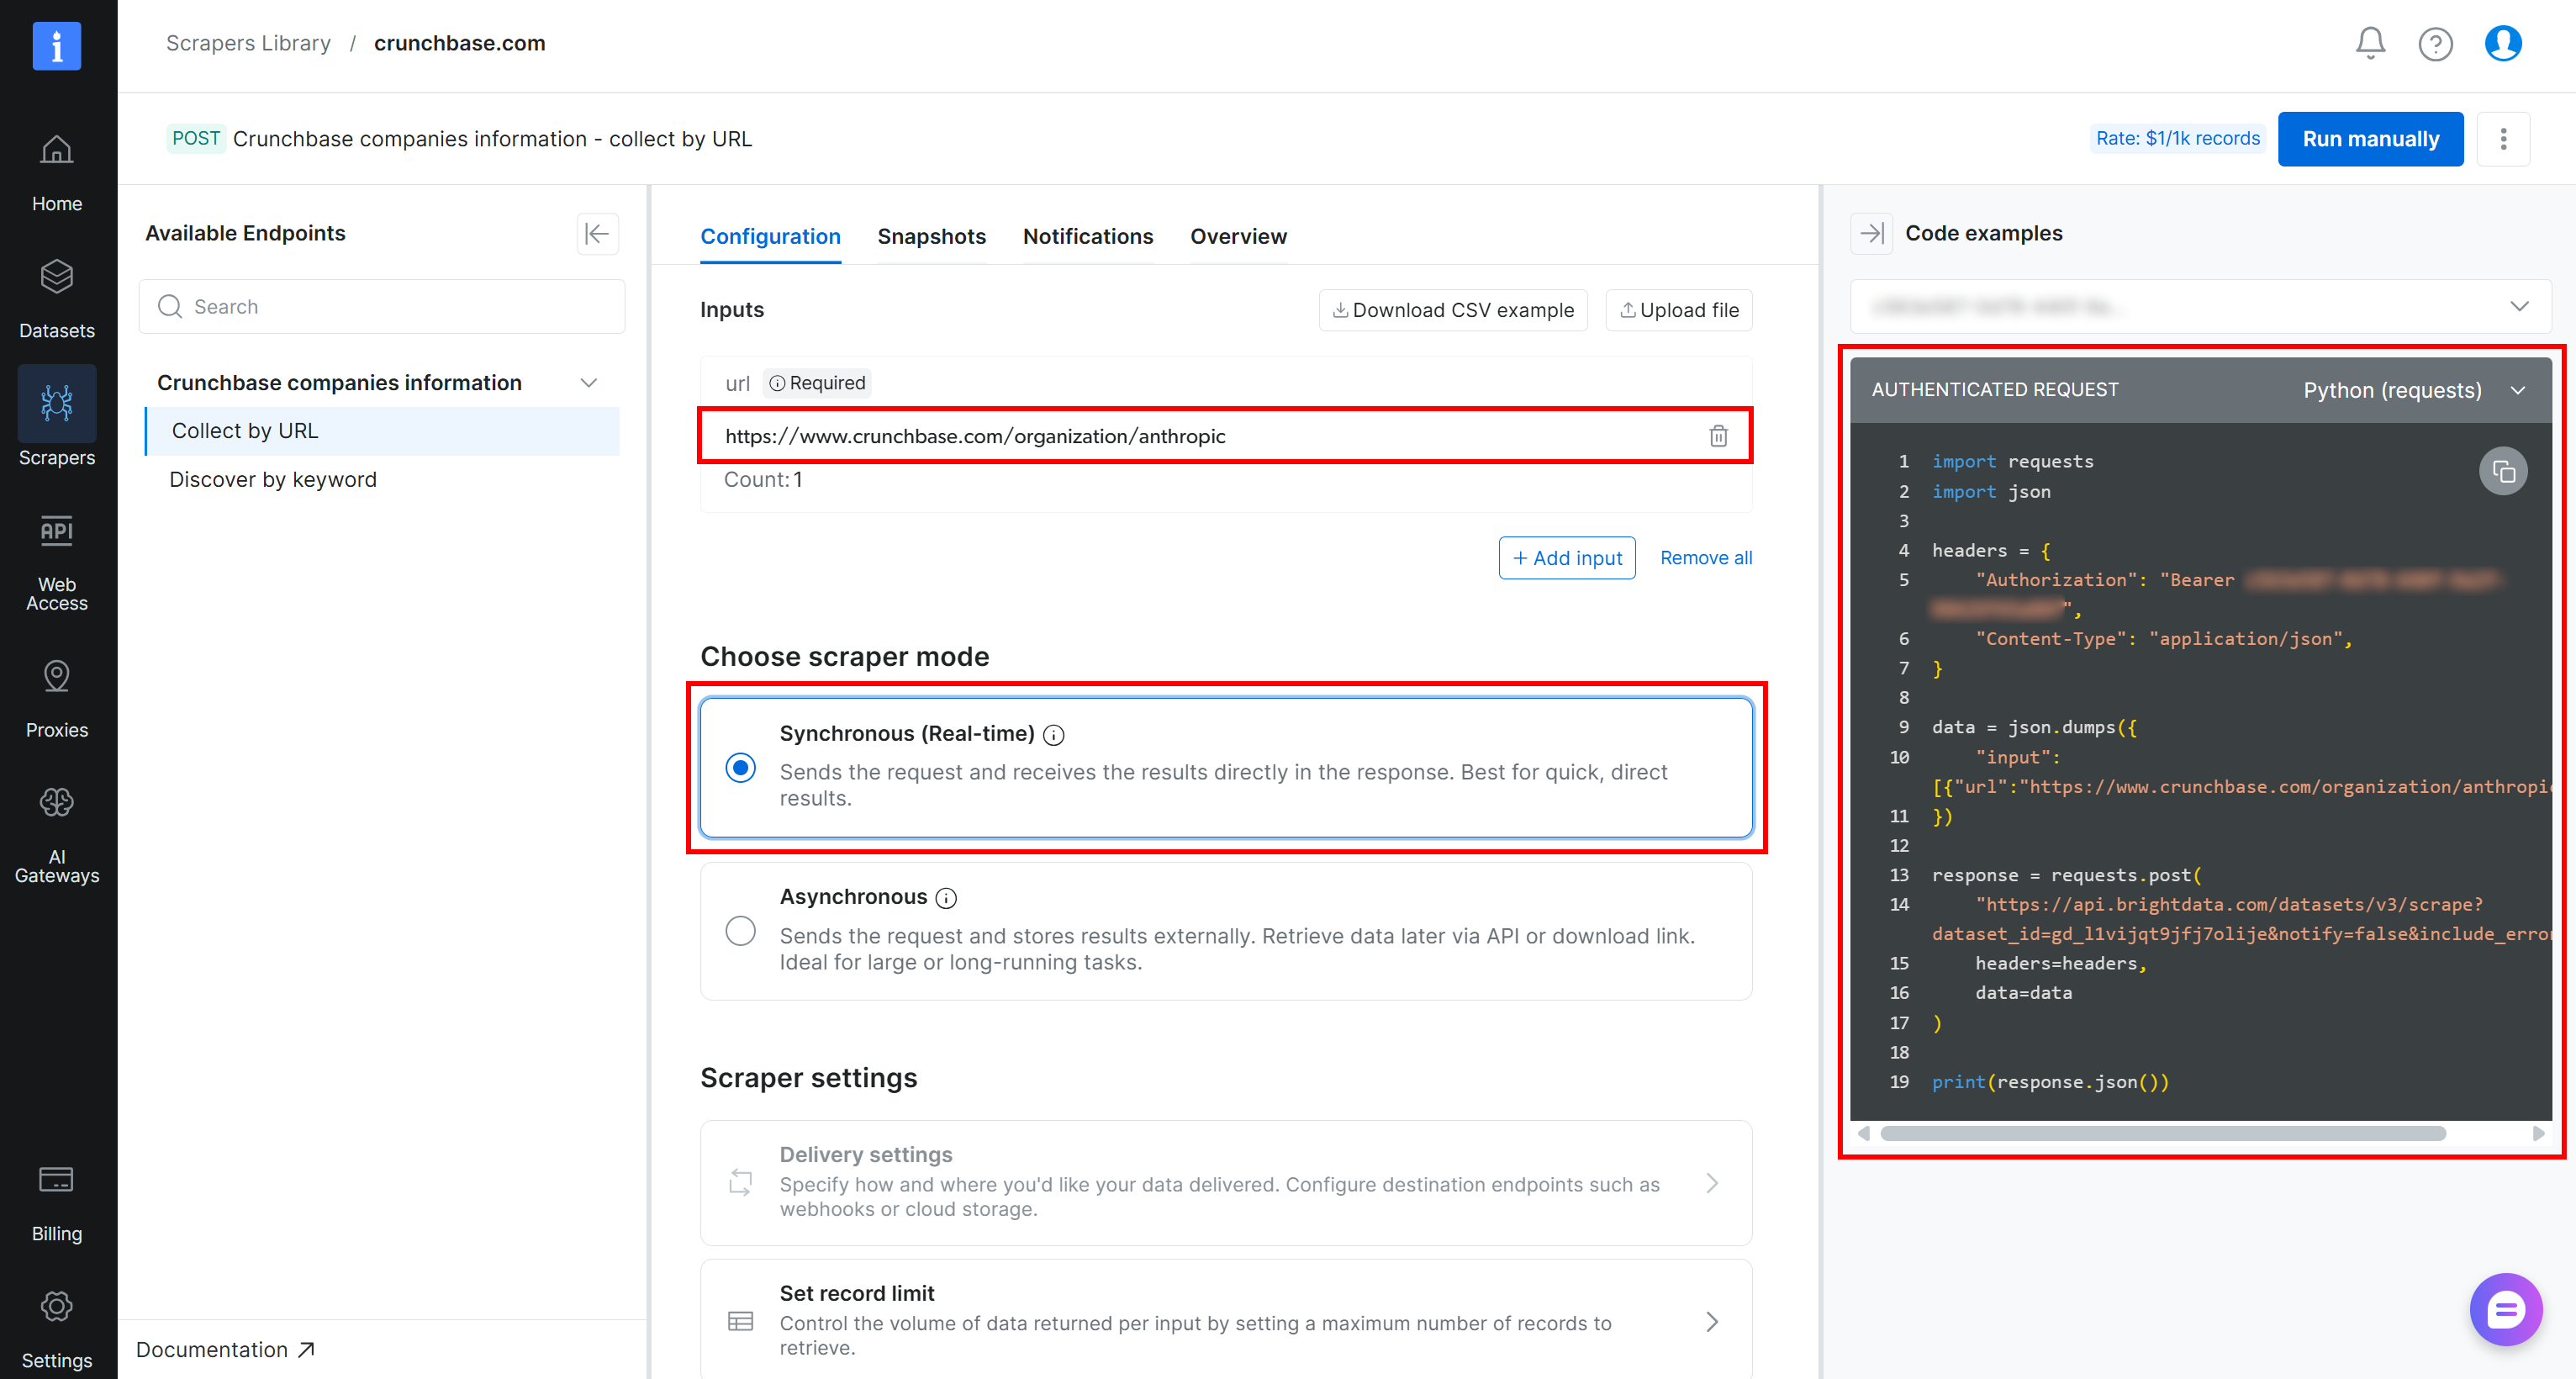The image size is (2576, 1379).
Task: Collapse the Code examples panel
Action: point(1871,233)
